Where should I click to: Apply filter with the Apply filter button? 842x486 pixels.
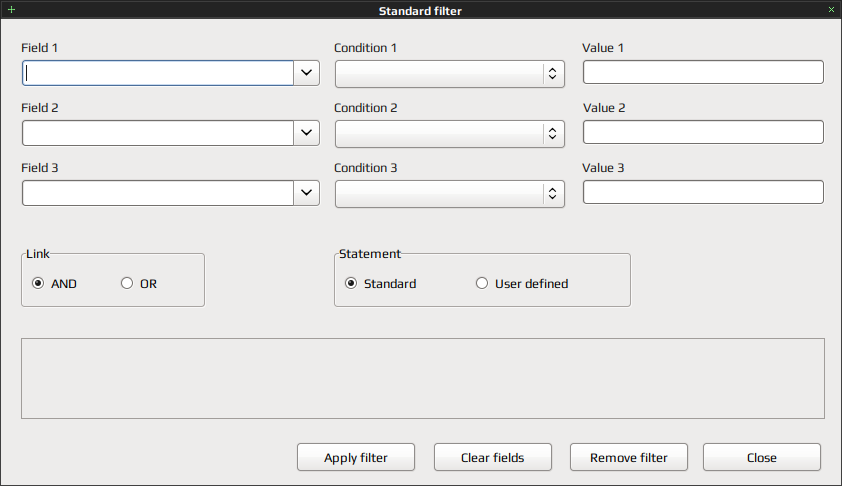356,457
